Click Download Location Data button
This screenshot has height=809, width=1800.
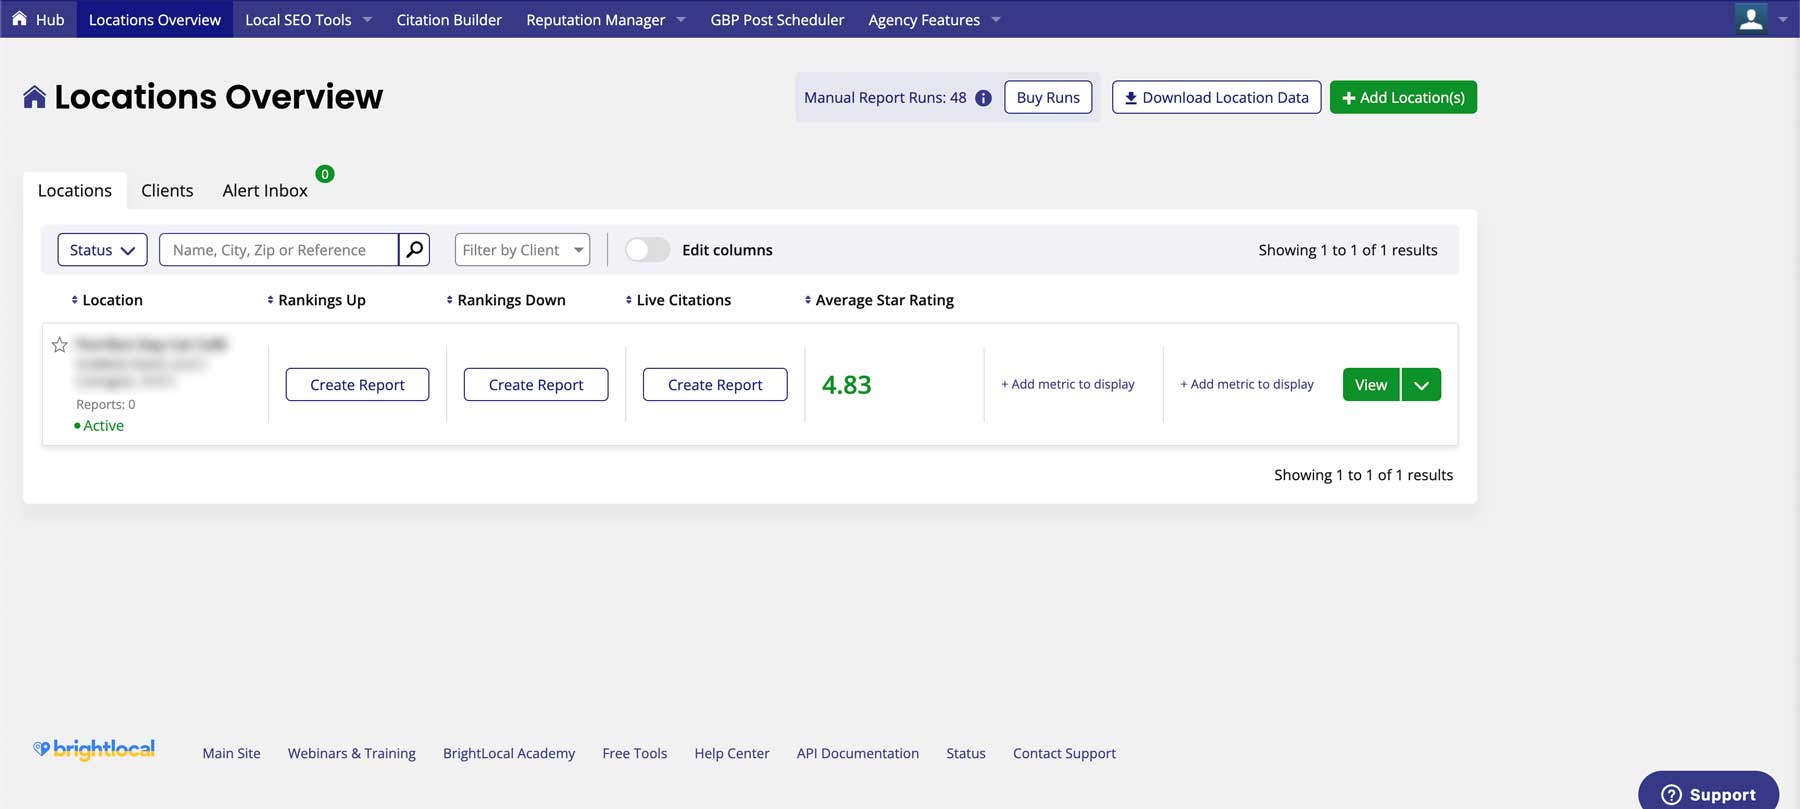(x=1216, y=98)
